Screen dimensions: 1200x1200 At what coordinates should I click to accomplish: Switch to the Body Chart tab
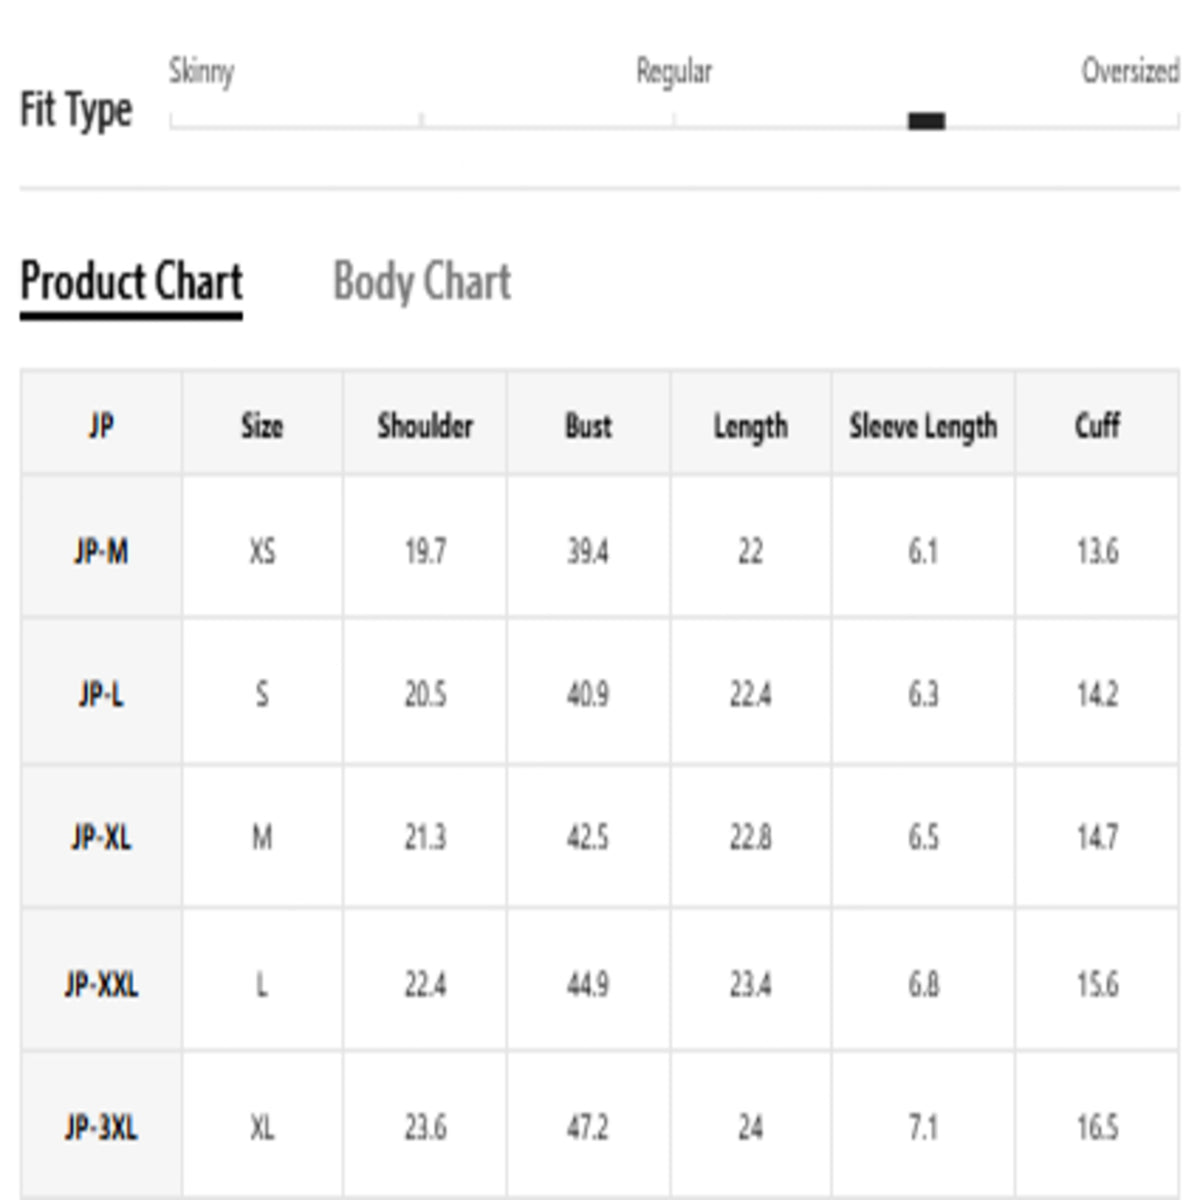(421, 282)
